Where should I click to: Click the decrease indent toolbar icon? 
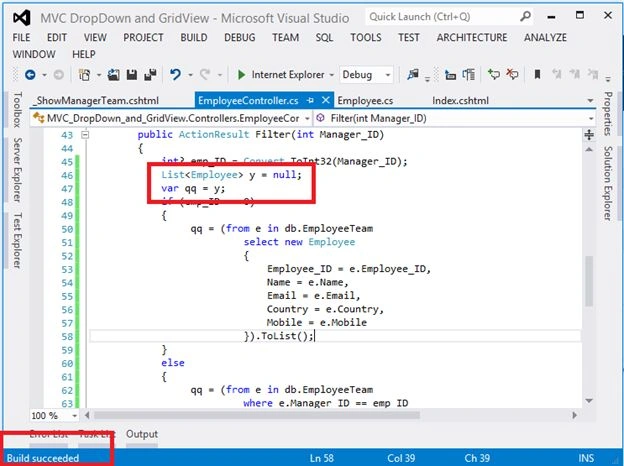(450, 74)
